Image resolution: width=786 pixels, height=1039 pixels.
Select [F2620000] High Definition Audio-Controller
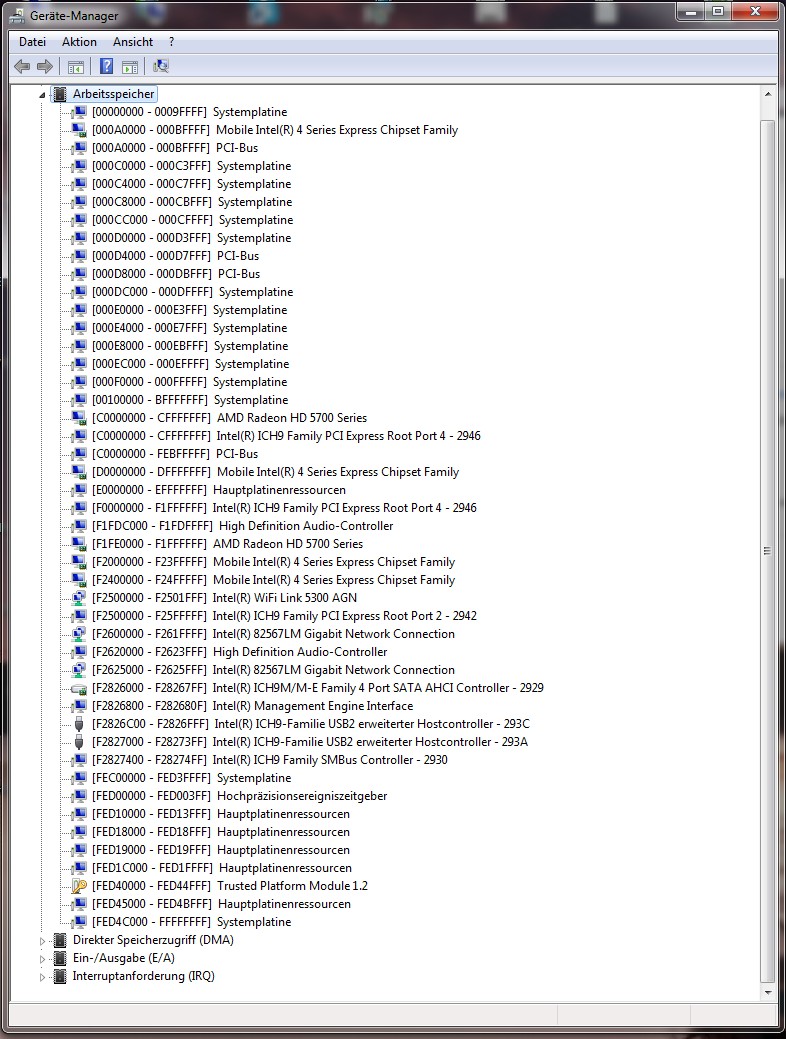240,652
